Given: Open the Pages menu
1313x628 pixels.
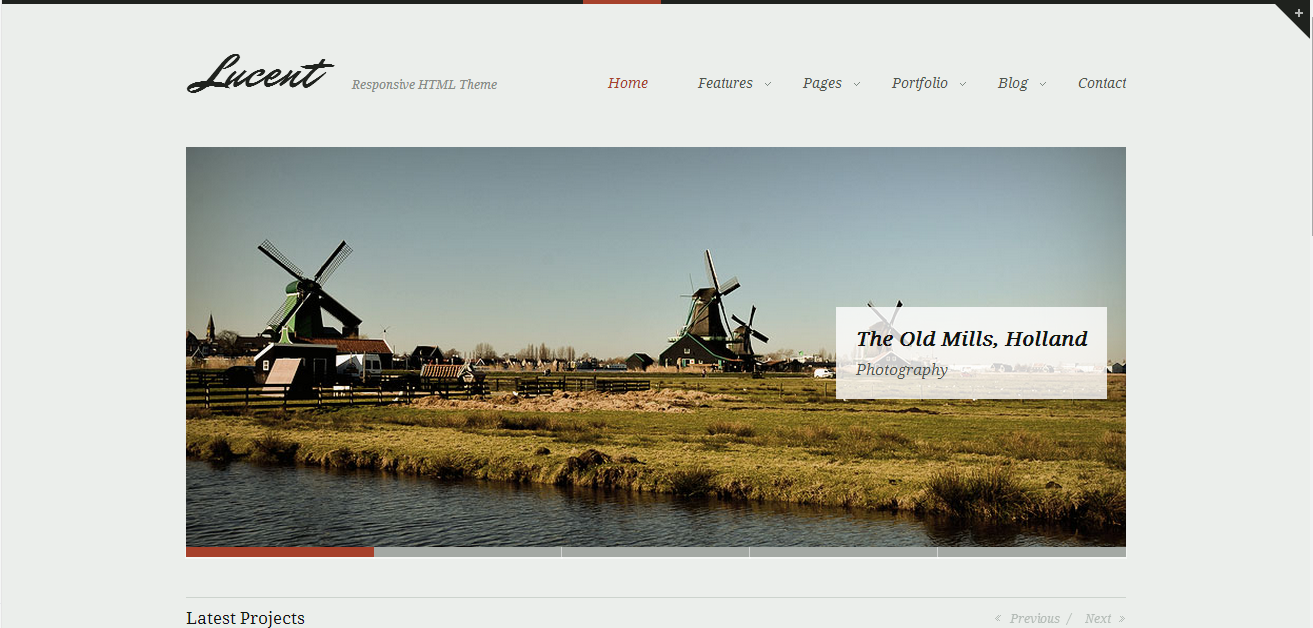Looking at the screenshot, I should (822, 83).
